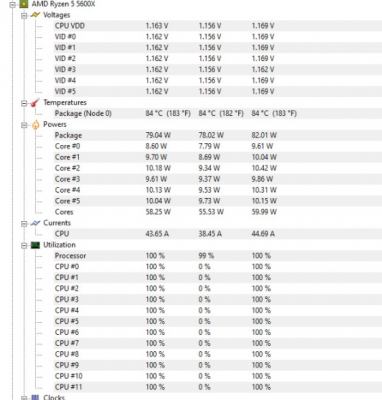Select the Temperatures tree label

click(x=65, y=103)
